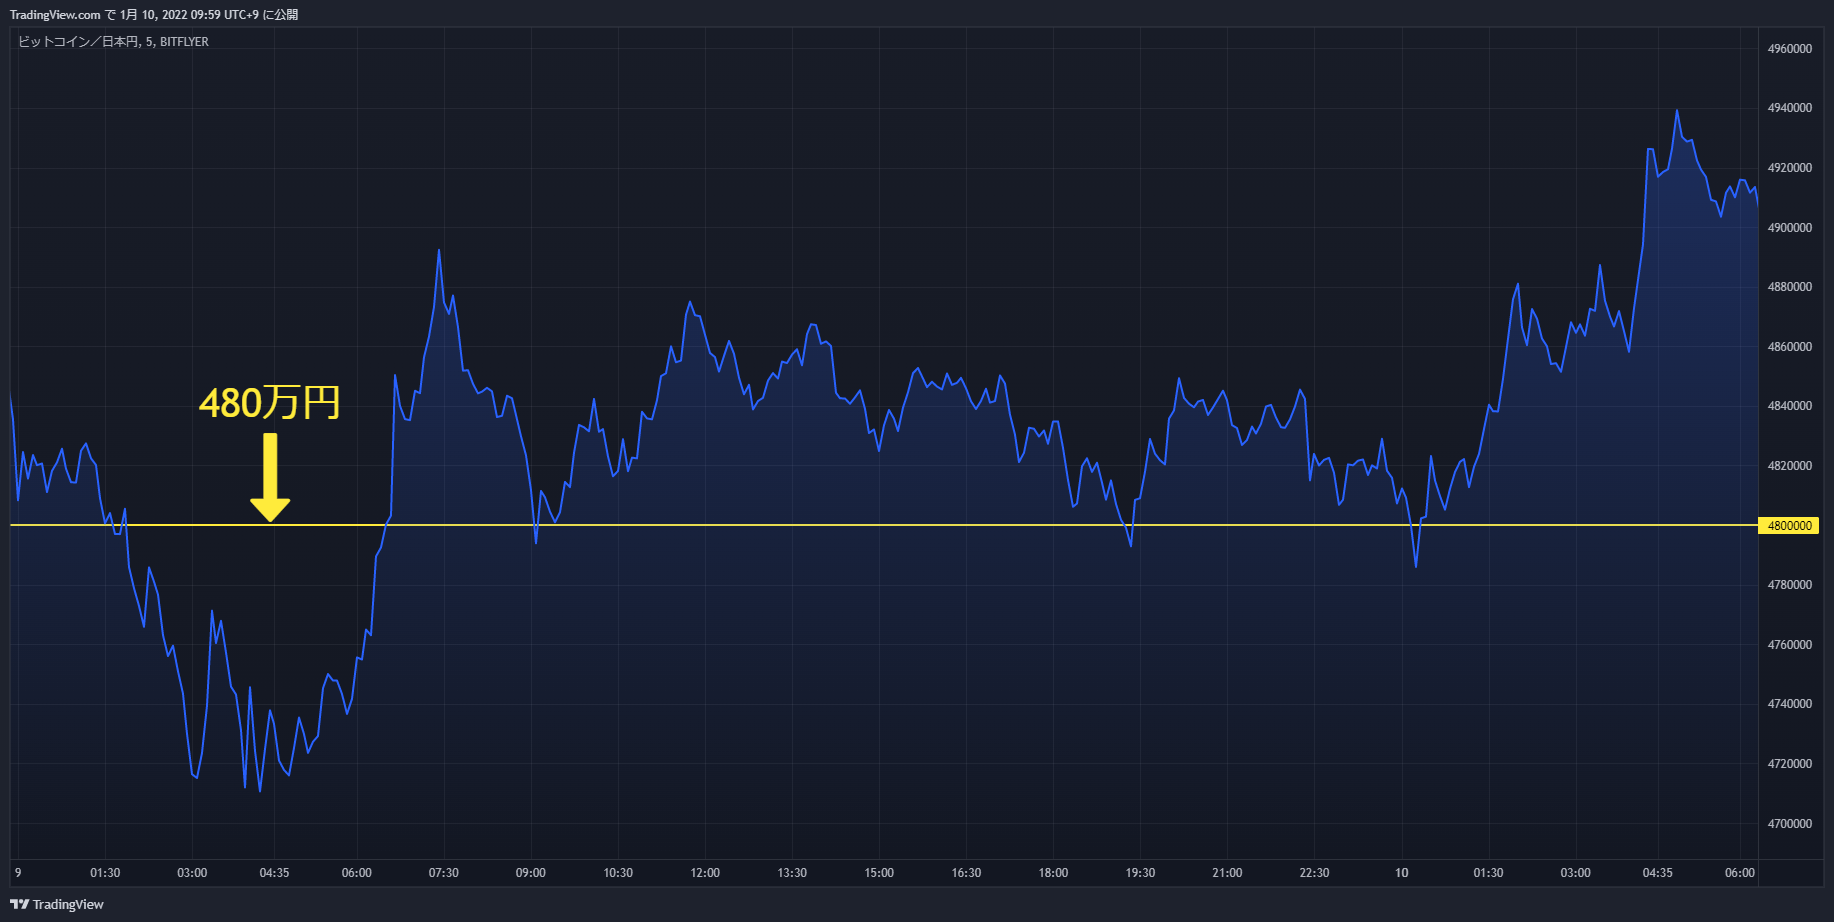Click price axis value 4720000
Image resolution: width=1834 pixels, height=922 pixels.
click(1790, 764)
